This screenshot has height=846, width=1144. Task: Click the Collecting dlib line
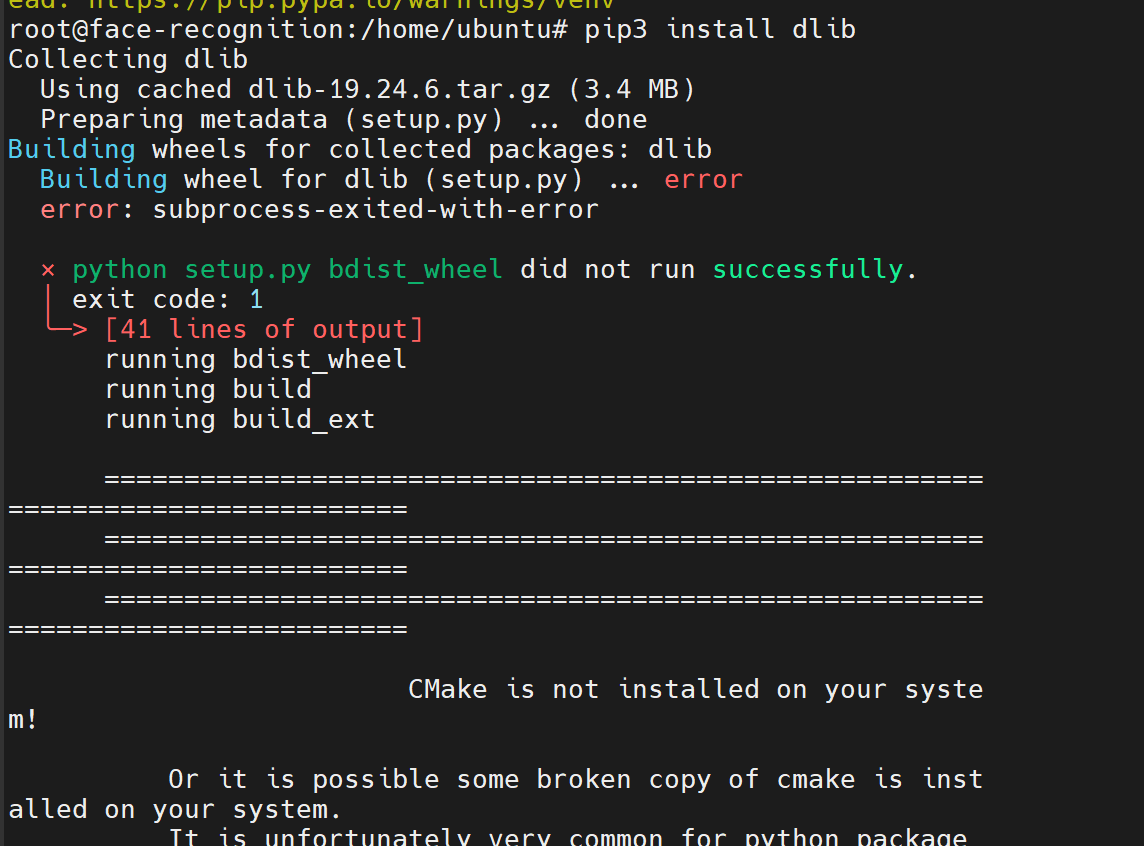(128, 59)
